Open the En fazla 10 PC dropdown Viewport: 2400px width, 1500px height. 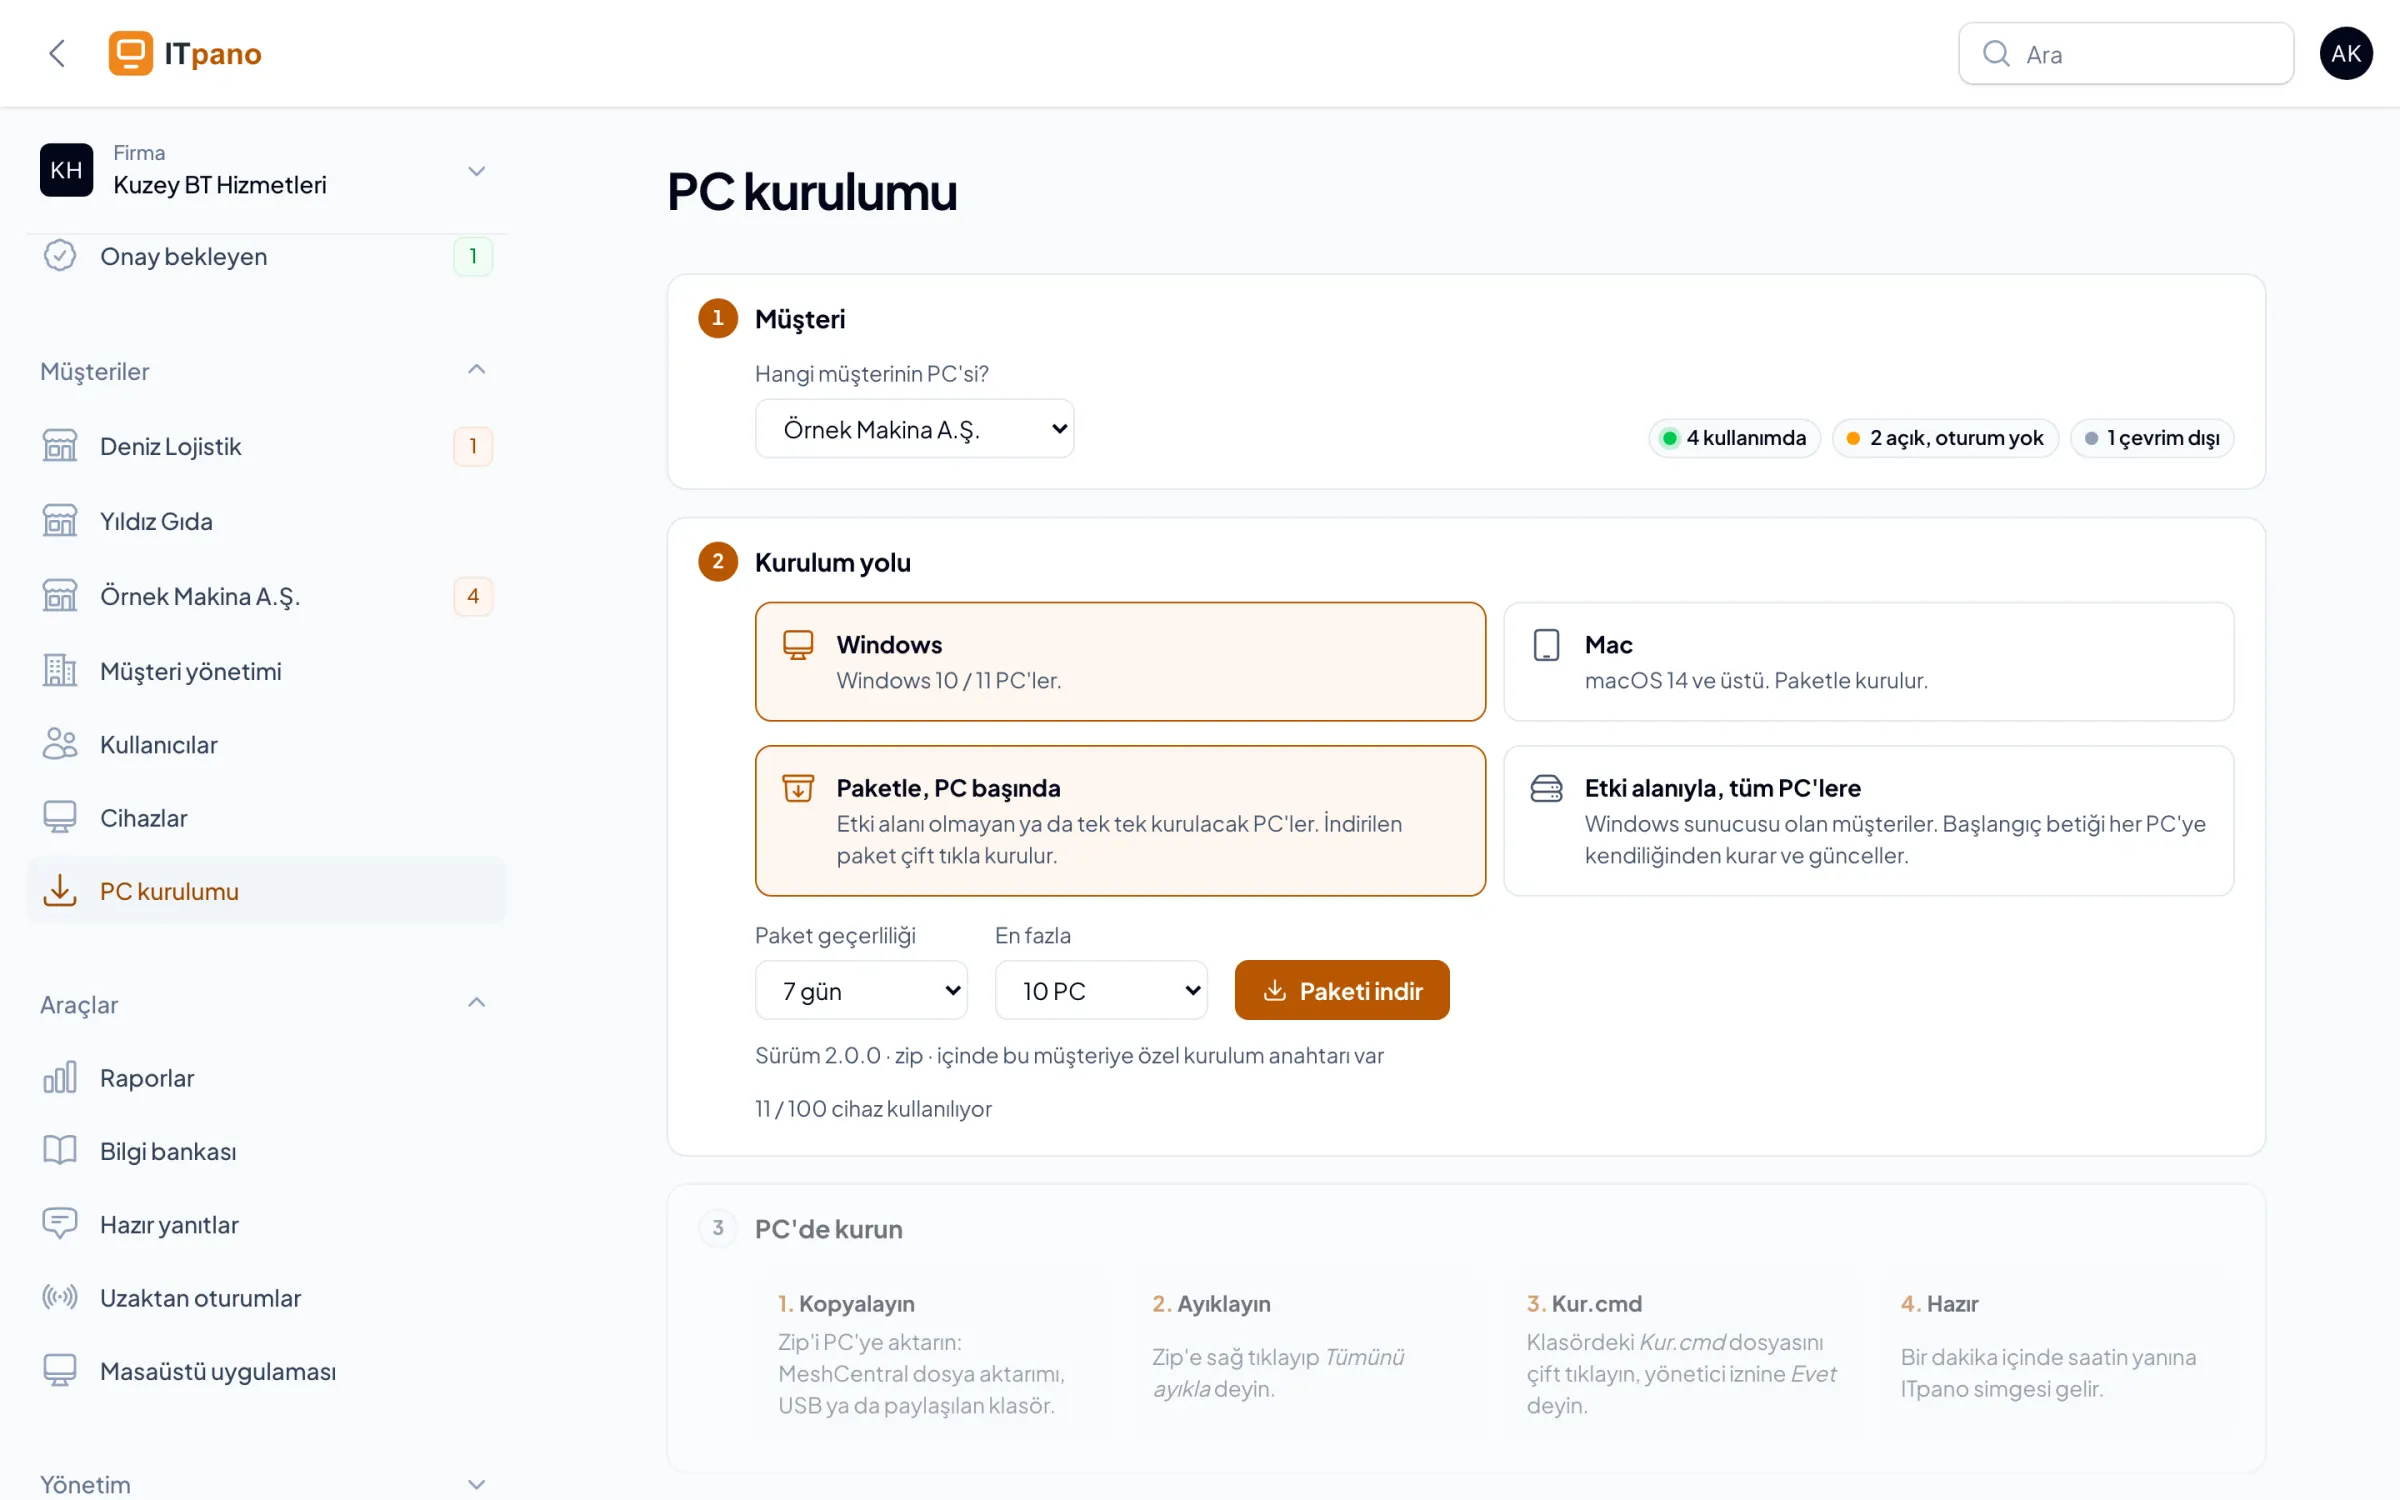(1101, 990)
